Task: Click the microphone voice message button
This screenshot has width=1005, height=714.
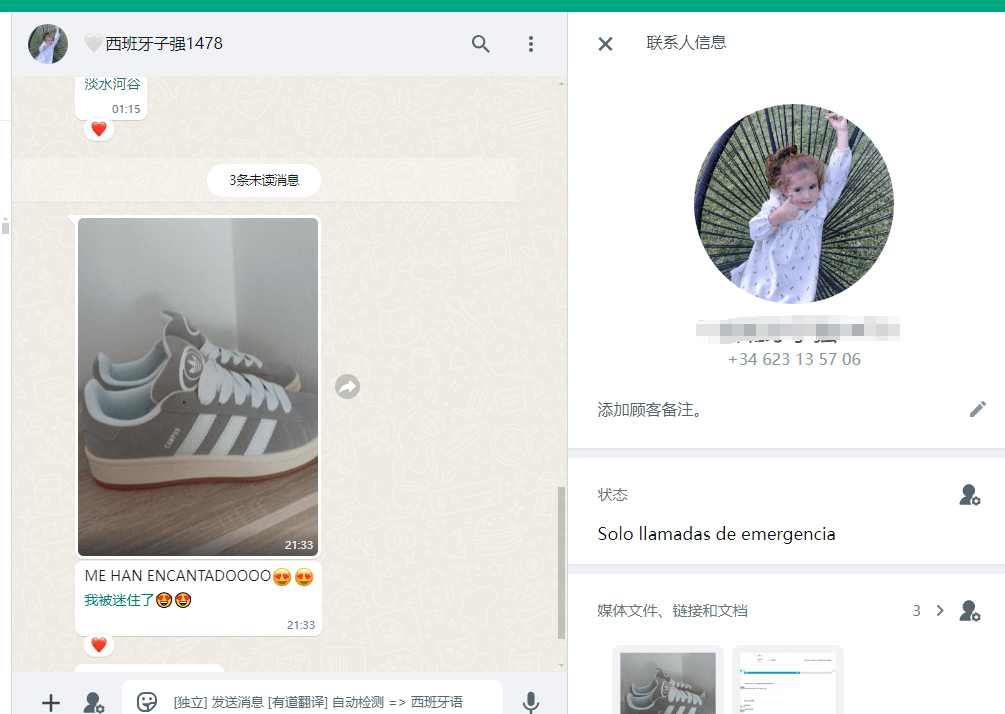Action: [531, 702]
